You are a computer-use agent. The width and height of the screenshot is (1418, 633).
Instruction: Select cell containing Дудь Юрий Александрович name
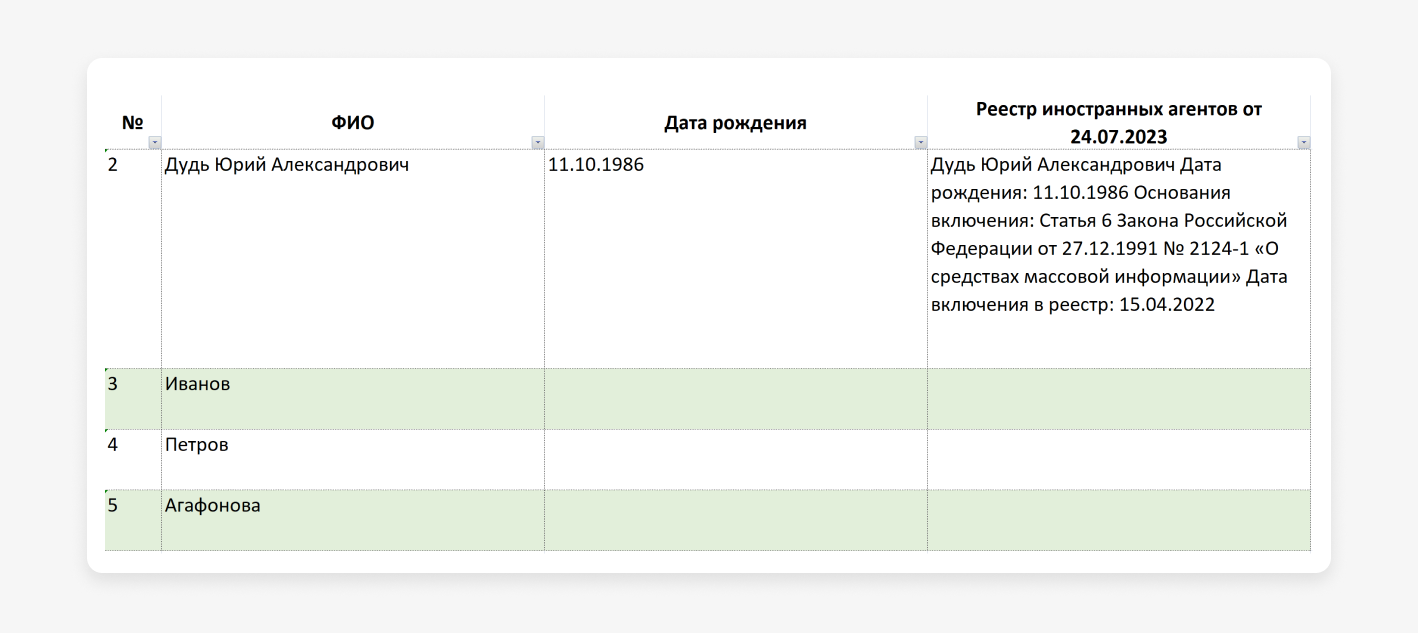point(287,165)
